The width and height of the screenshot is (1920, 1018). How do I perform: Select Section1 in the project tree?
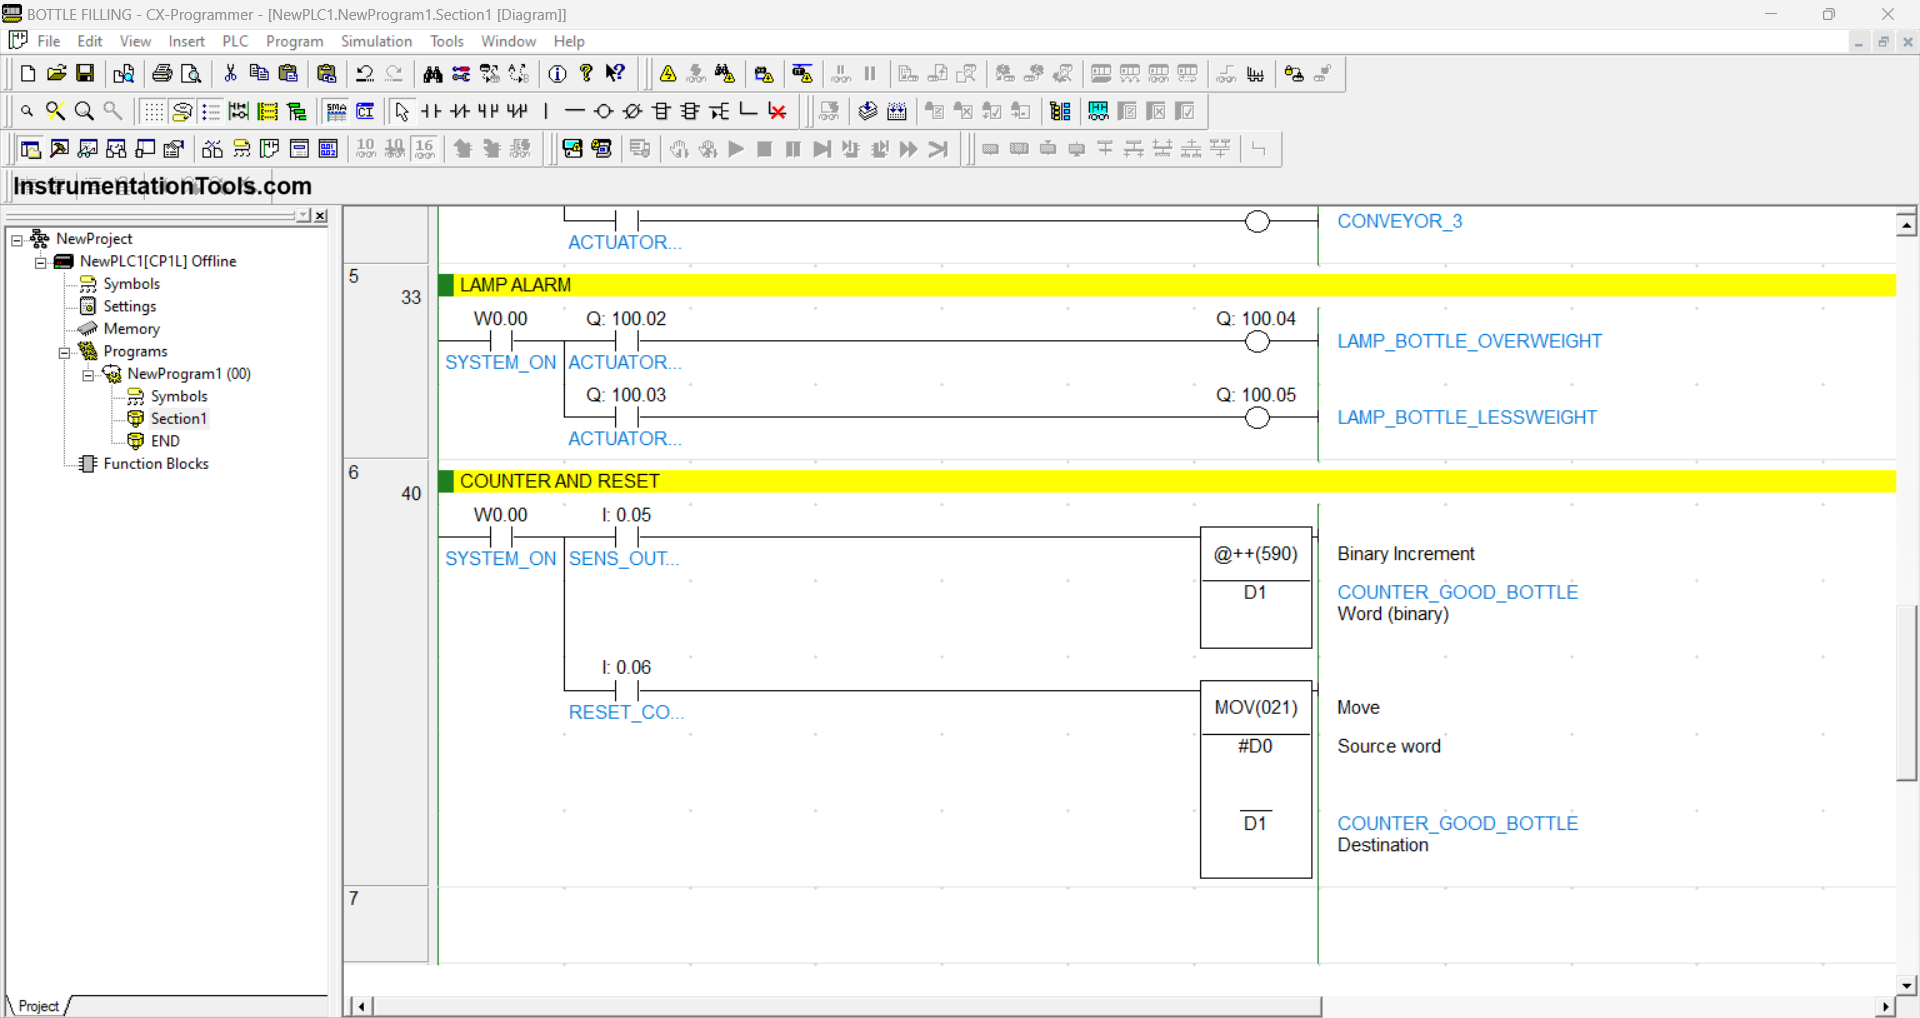click(x=178, y=419)
